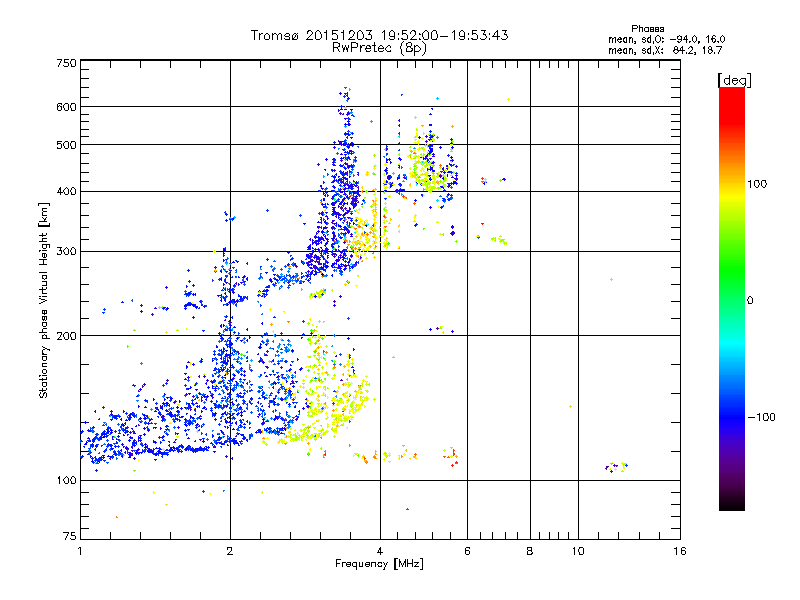This screenshot has height=600, width=800.
Task: Click x-axis tick label '6'
Action: tap(467, 551)
